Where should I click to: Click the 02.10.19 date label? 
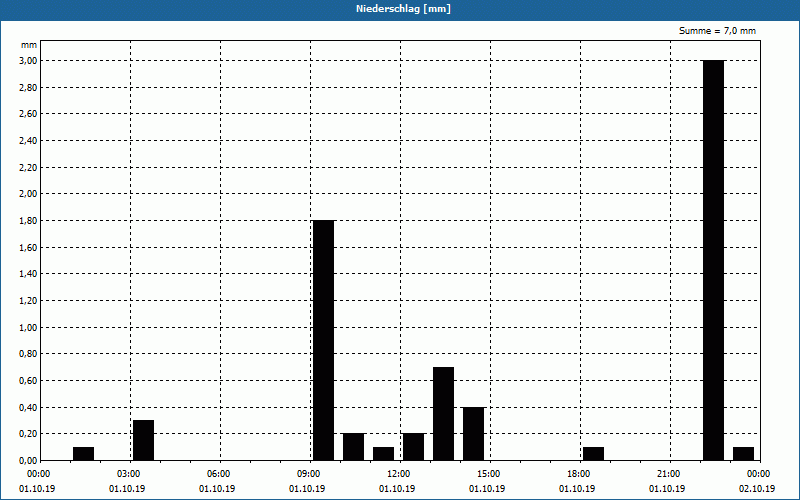pyautogui.click(x=757, y=489)
